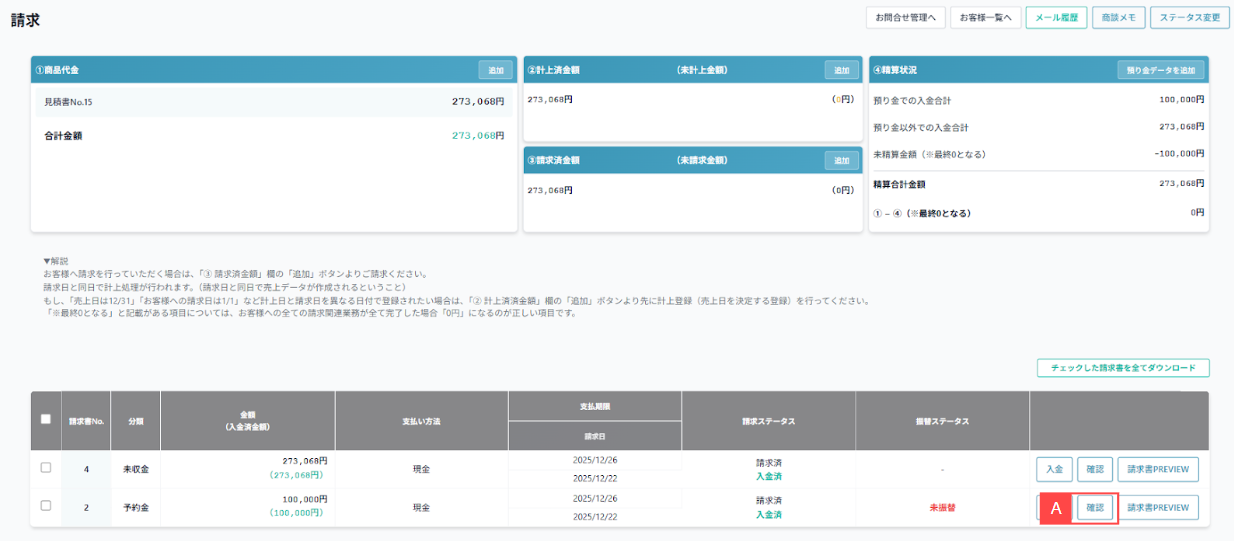Open 請求書PREVIEW for invoice No. 4

coord(1157,469)
